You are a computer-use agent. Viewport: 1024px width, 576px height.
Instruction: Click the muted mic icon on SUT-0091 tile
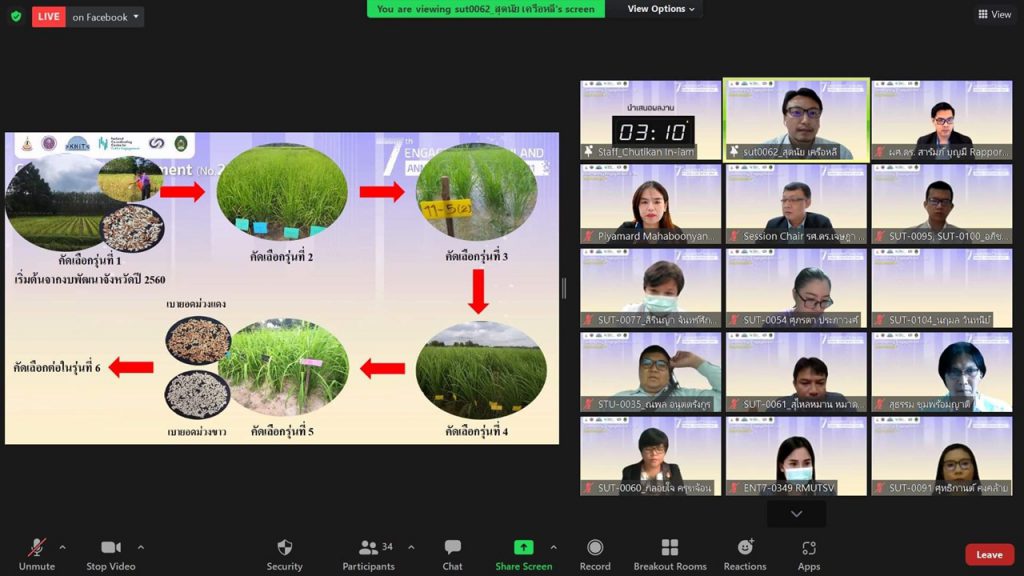(x=880, y=488)
